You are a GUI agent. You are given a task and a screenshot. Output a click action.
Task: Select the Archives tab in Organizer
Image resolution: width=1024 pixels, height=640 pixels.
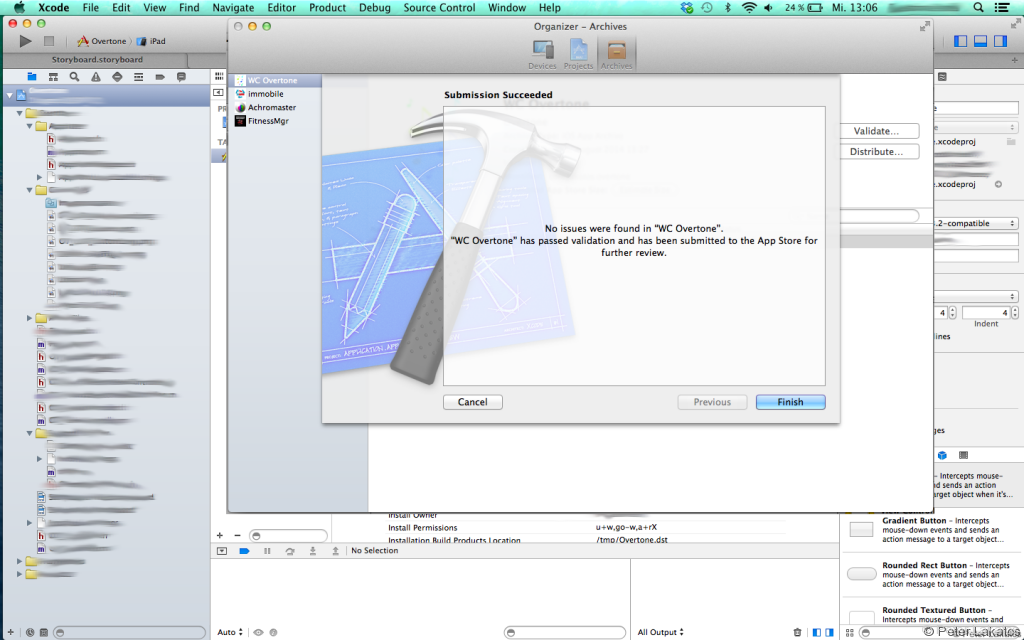click(x=616, y=55)
